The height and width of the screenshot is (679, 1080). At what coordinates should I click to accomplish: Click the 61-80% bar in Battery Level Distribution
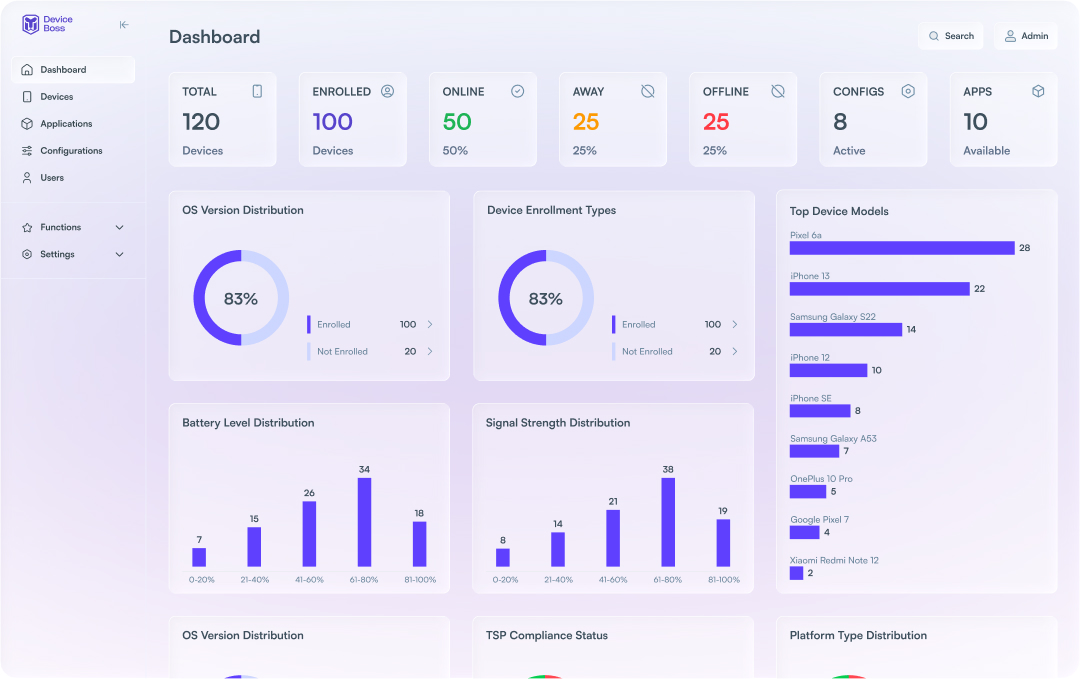(x=364, y=522)
